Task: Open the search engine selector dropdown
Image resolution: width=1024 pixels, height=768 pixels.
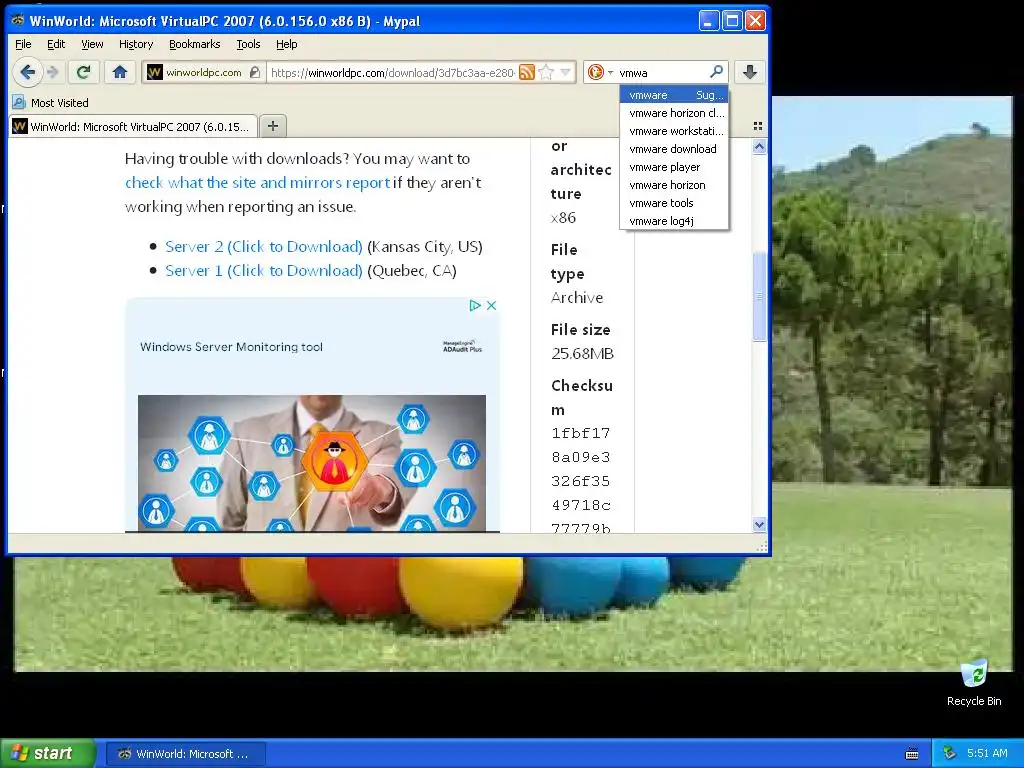Action: pos(601,72)
